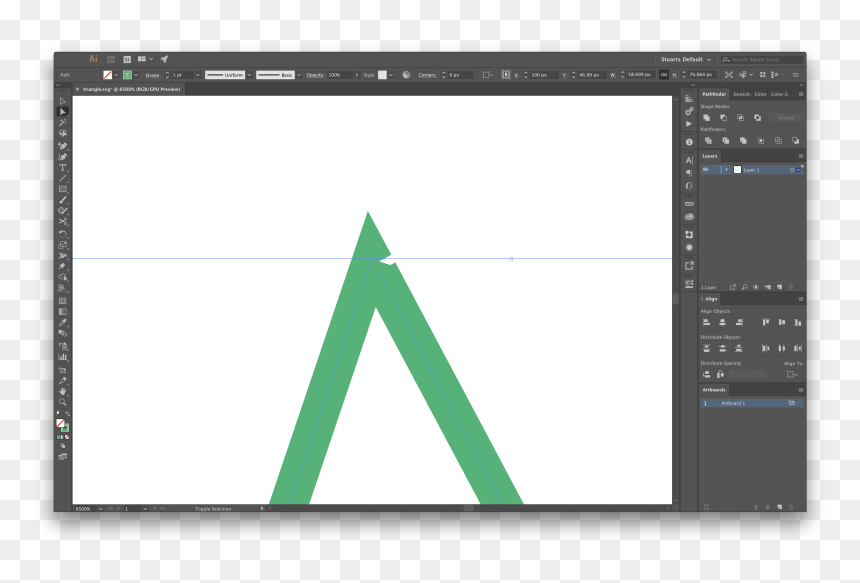Click the Intersect shape mode icon
Screen dimensions: 860x583
[x=740, y=118]
